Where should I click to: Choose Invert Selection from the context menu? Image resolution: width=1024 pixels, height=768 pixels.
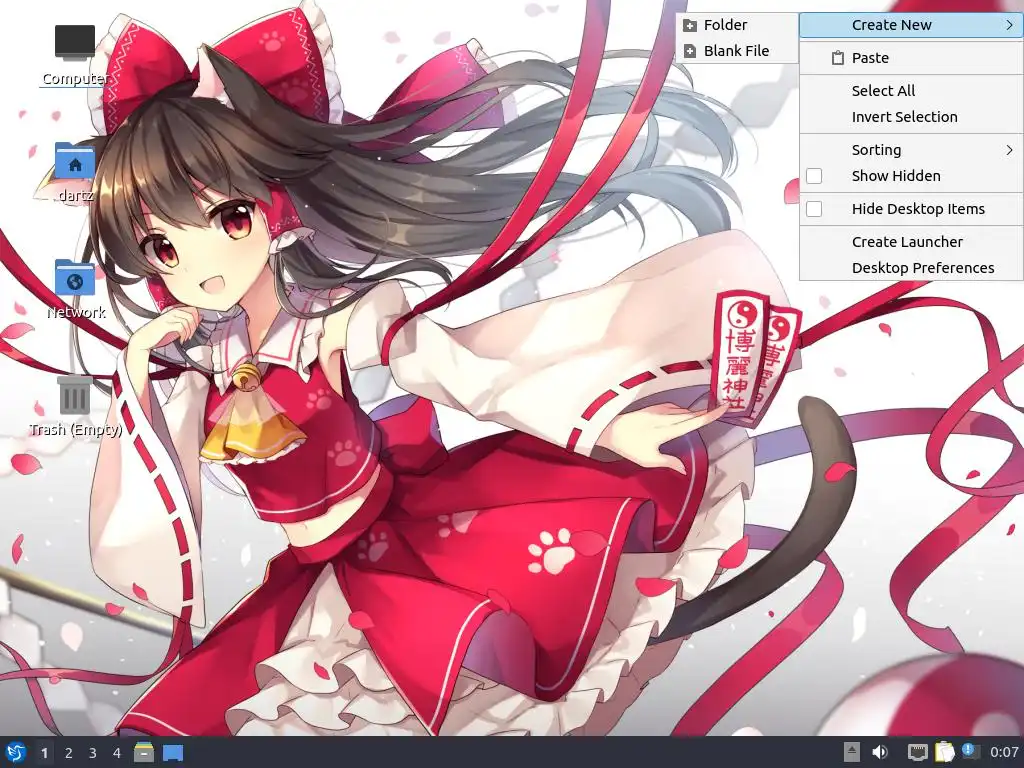coord(911,117)
